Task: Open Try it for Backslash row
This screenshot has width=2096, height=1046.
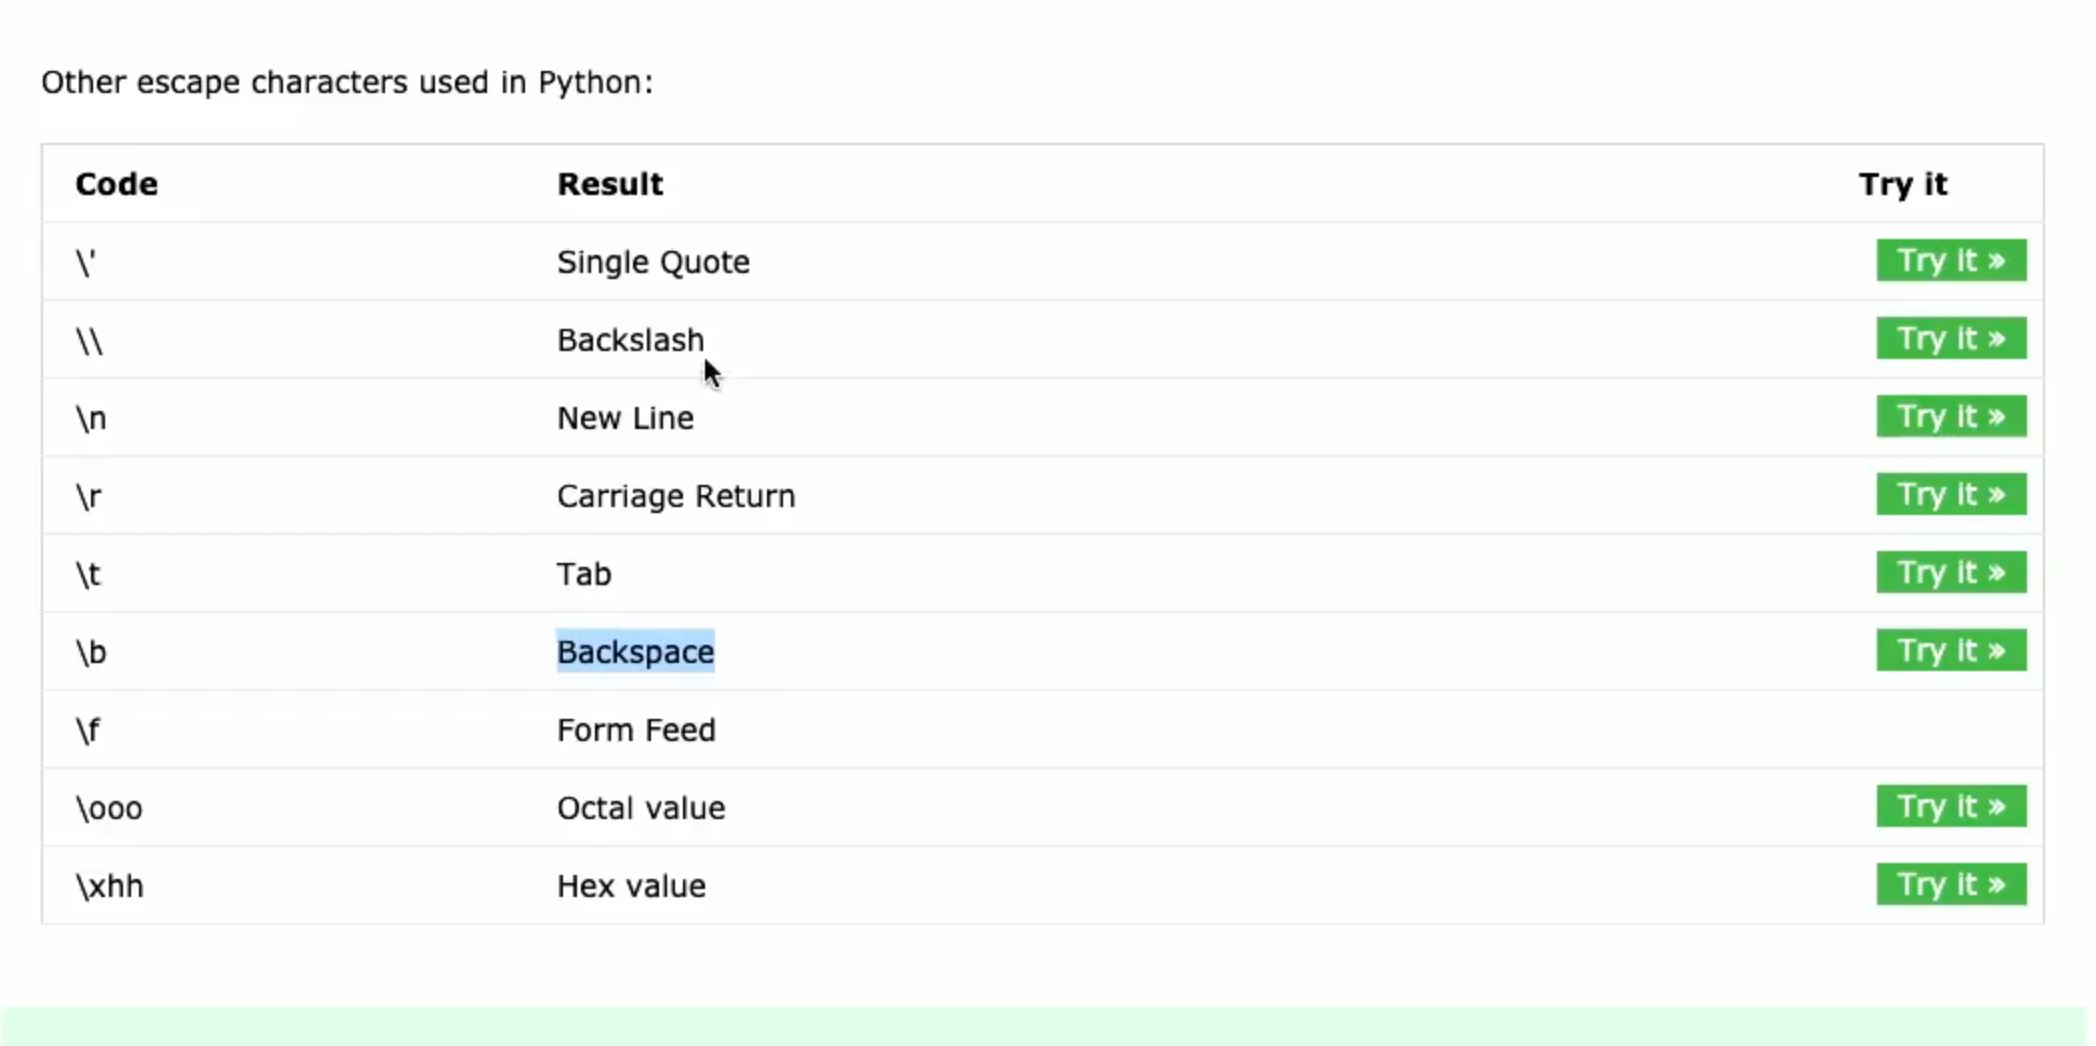Action: [x=1951, y=338]
